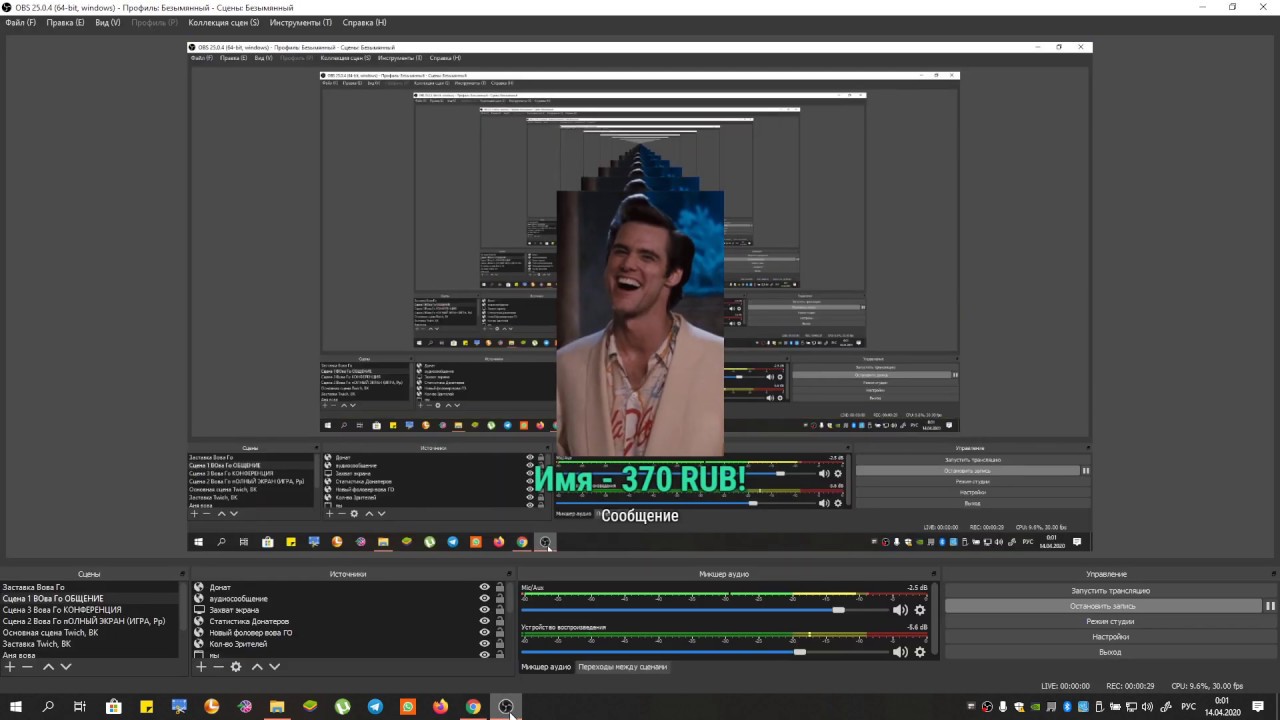This screenshot has width=1280, height=720.
Task: Open the Вид (V) menu
Action: 108,22
